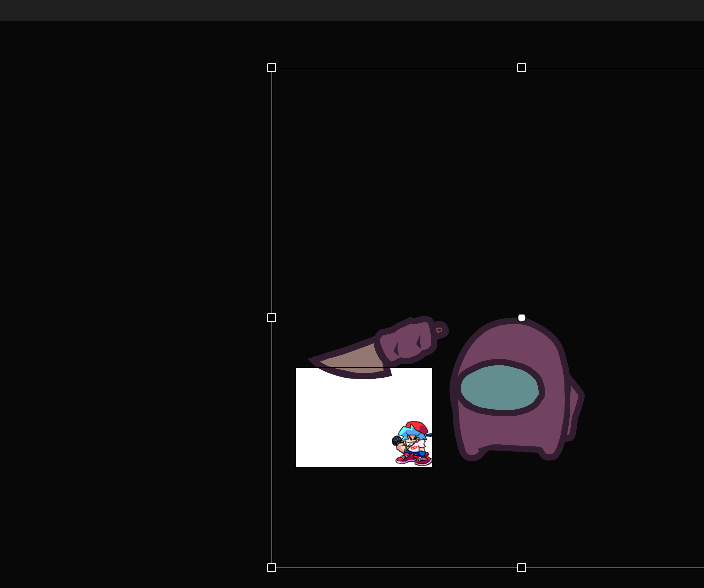The width and height of the screenshot is (704, 588).
Task: Click the blue-haired character holding microphone
Action: [412, 443]
